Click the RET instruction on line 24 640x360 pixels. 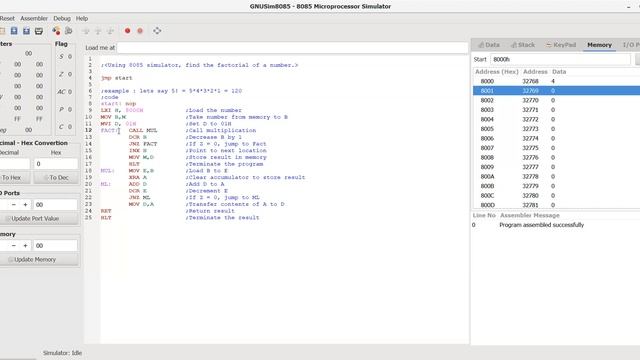tap(106, 211)
